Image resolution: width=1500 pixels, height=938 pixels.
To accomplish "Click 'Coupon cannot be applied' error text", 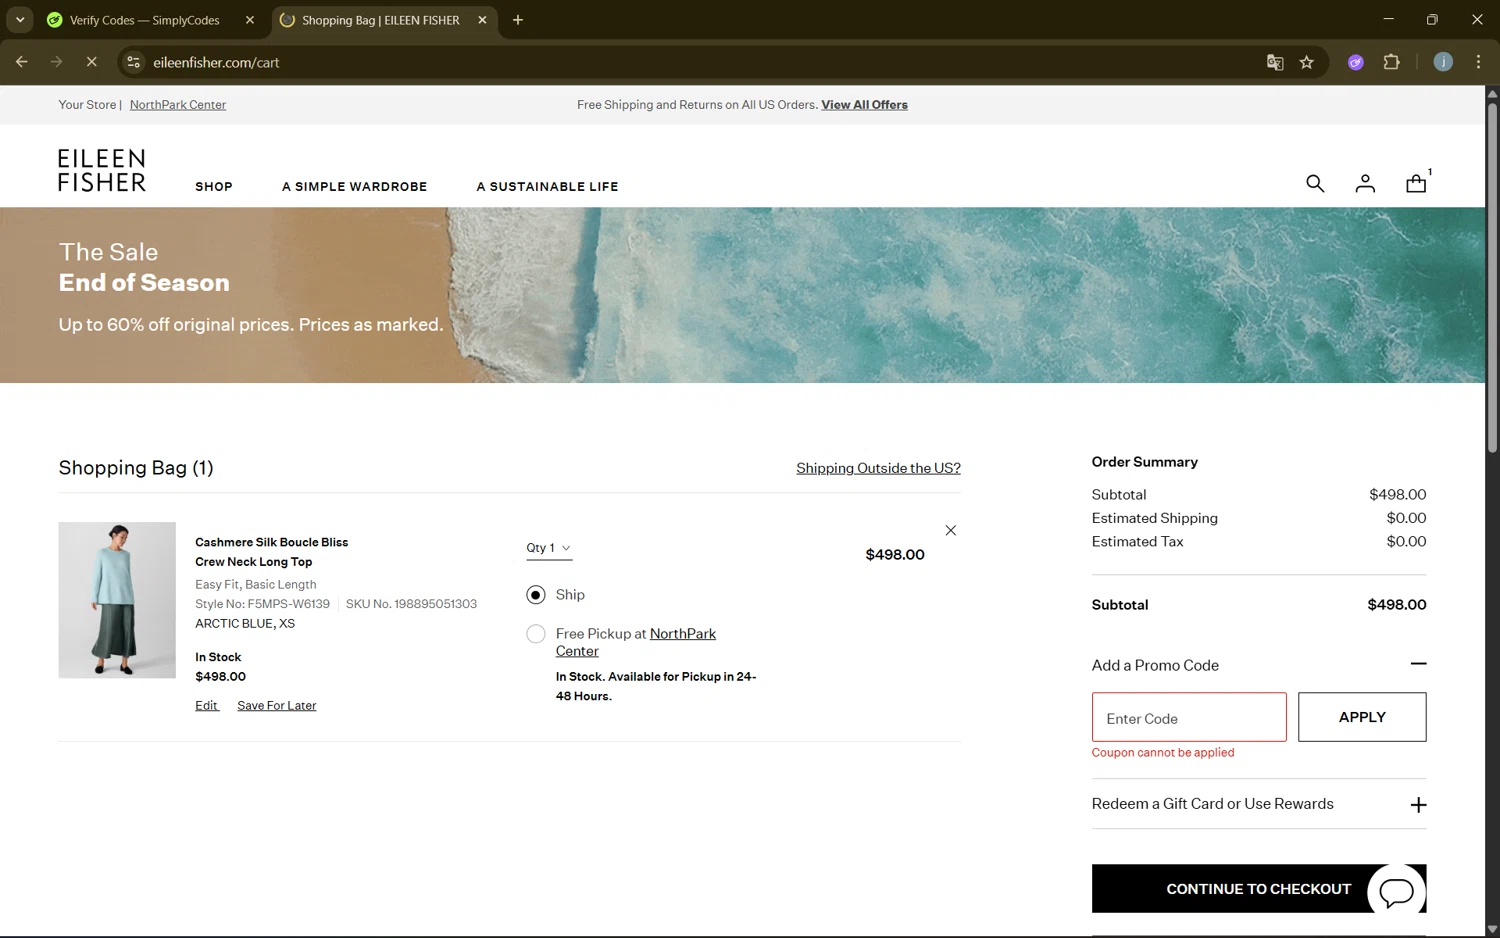I will 1163,753.
